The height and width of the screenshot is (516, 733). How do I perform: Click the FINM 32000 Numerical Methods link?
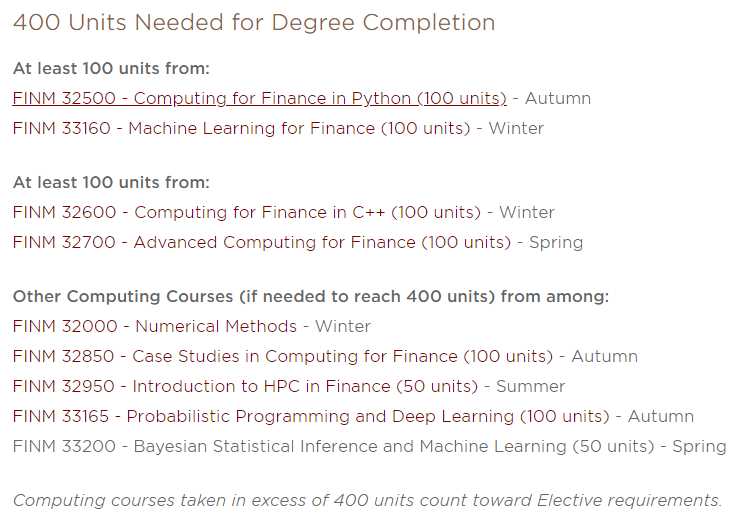tap(155, 326)
